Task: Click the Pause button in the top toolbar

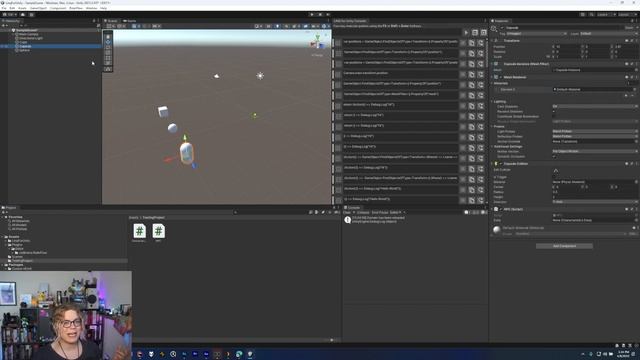Action: [x=320, y=15]
